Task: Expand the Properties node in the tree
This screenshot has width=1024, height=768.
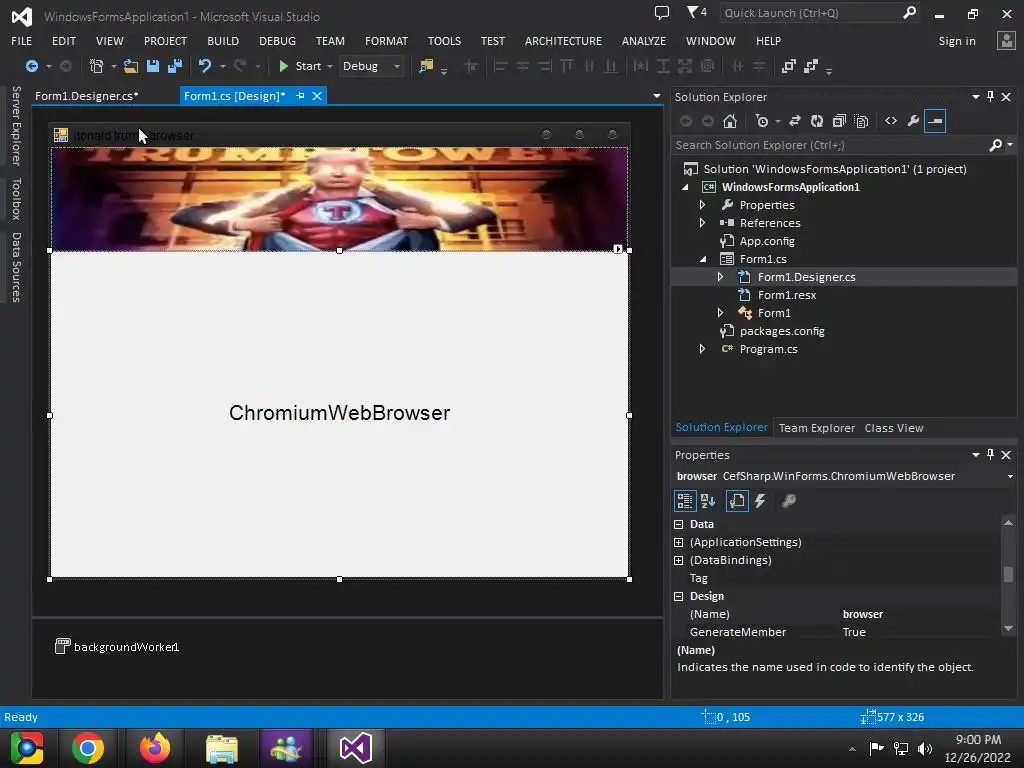Action: 703,205
